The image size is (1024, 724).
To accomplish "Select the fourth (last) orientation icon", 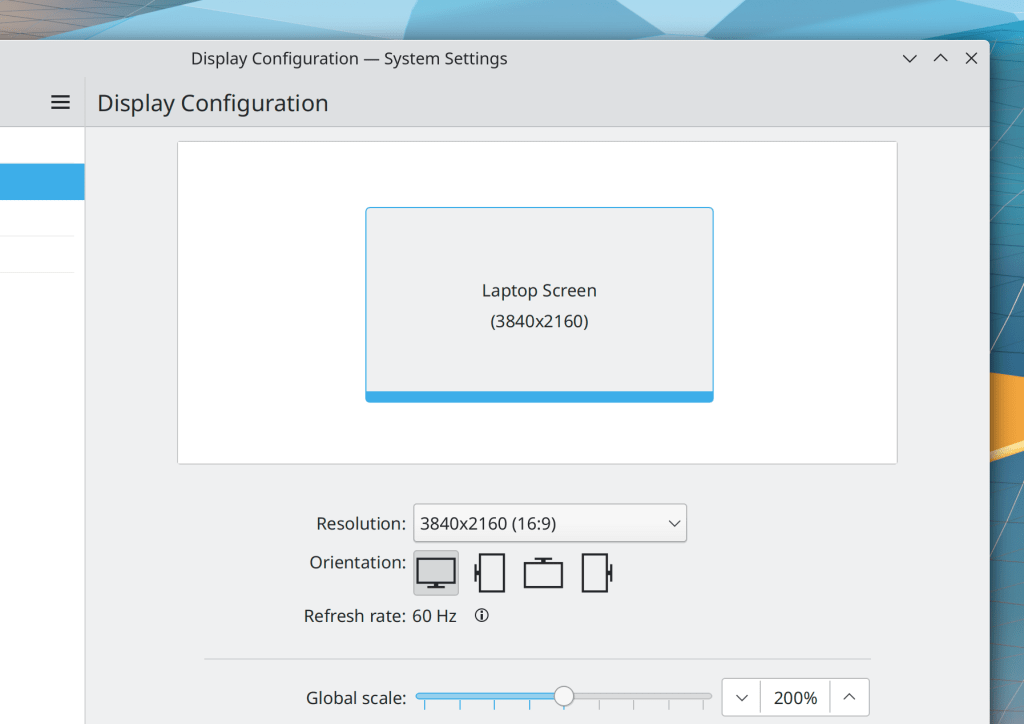I will pos(597,573).
